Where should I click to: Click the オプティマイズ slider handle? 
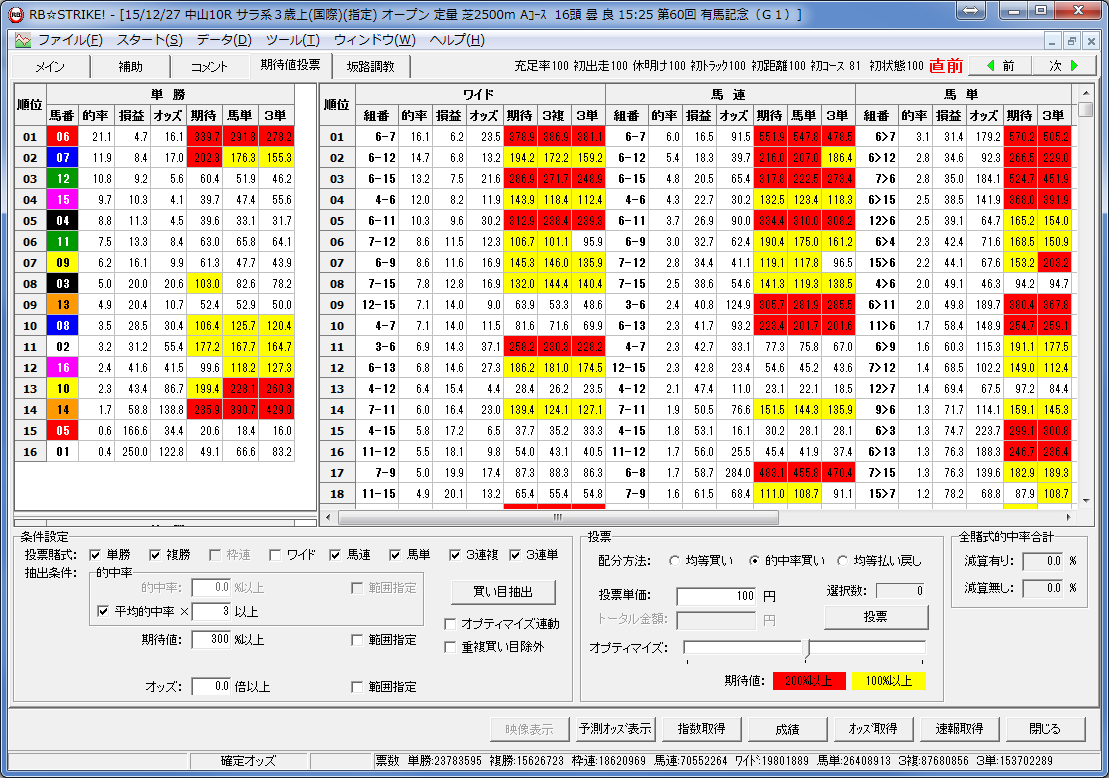point(806,647)
